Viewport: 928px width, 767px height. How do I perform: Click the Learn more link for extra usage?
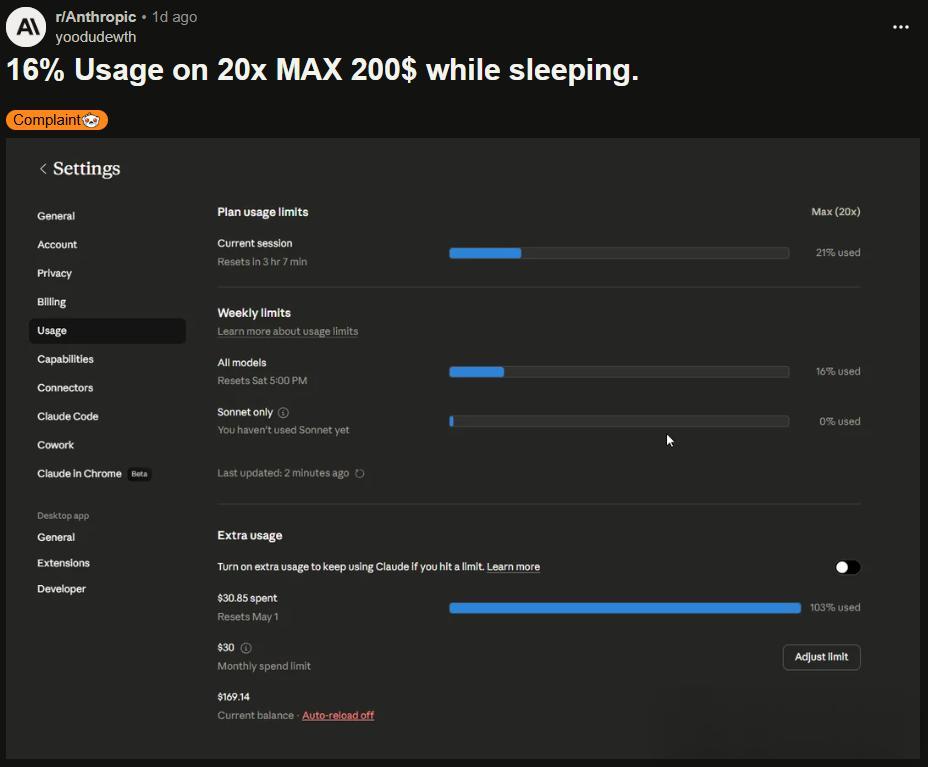[513, 567]
